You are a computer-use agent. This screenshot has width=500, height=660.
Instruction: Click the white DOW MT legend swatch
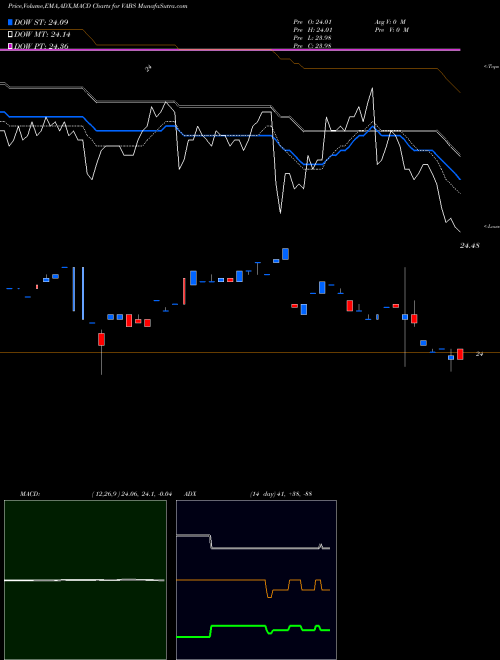point(10,35)
